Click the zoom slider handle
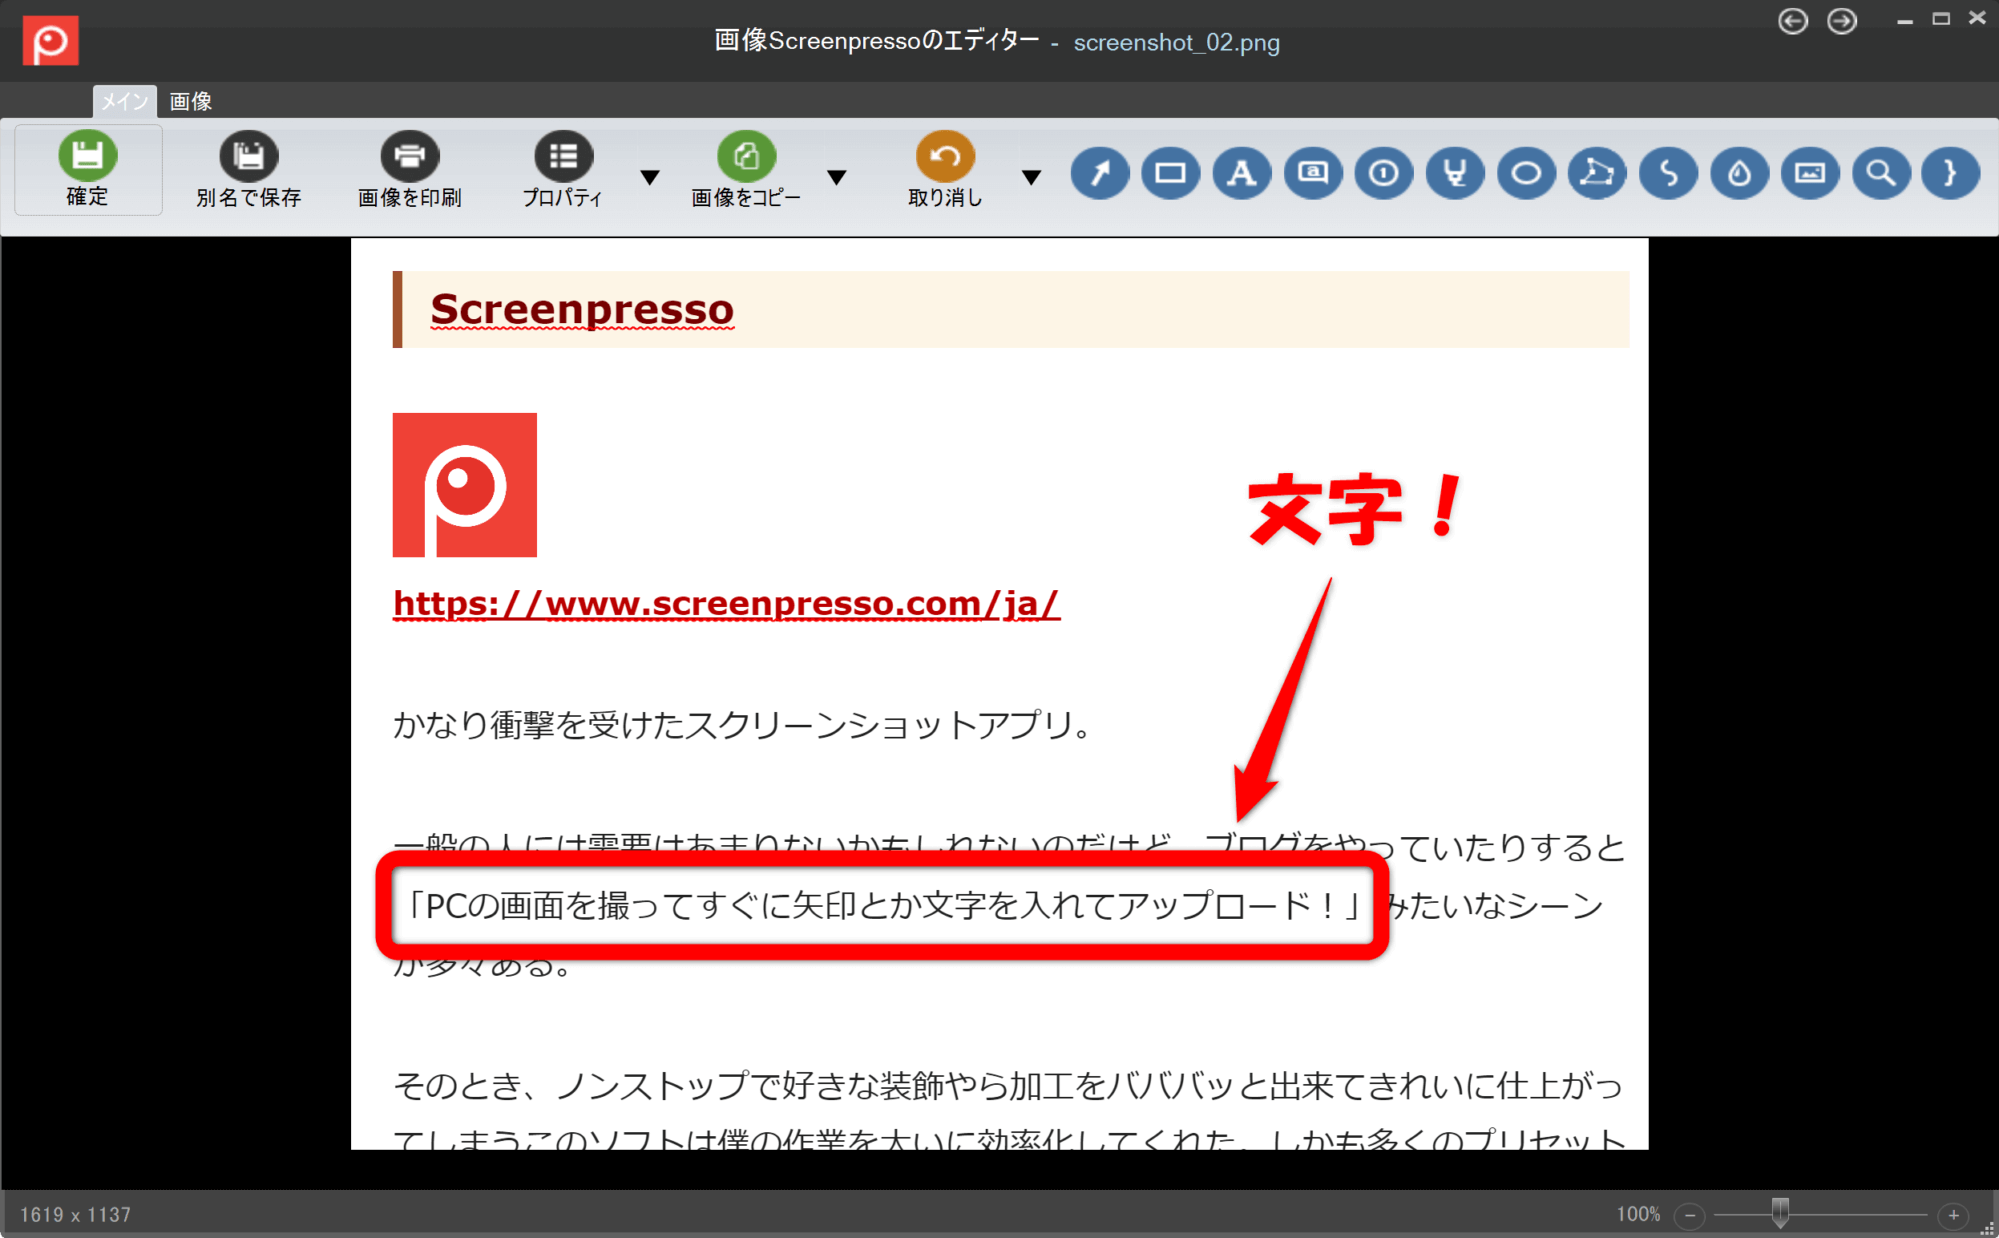 pos(1780,1212)
